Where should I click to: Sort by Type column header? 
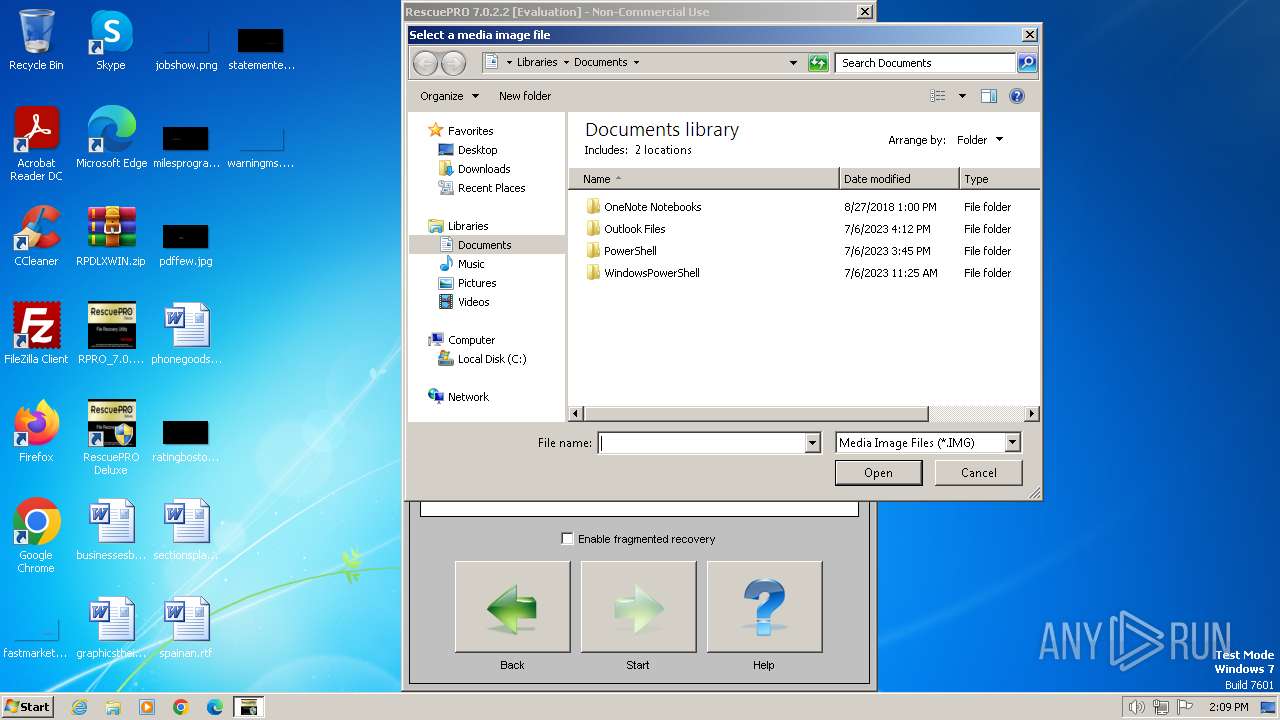pos(999,179)
